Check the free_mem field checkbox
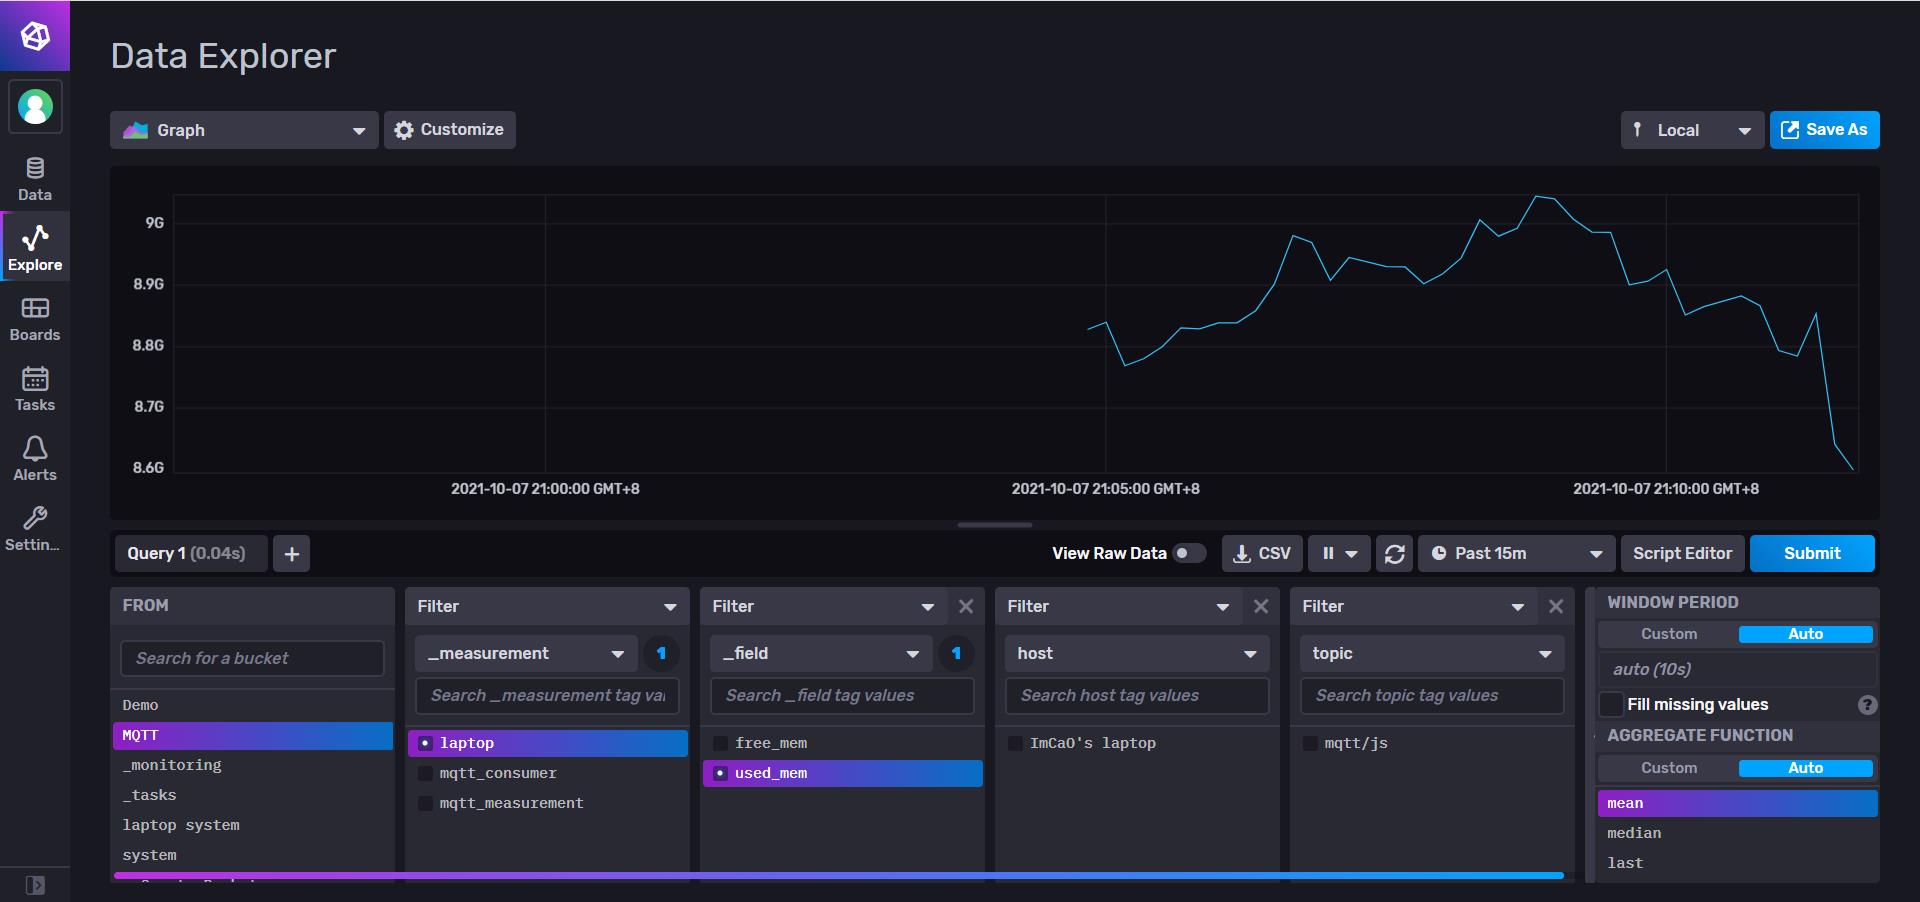This screenshot has height=902, width=1920. click(x=720, y=743)
